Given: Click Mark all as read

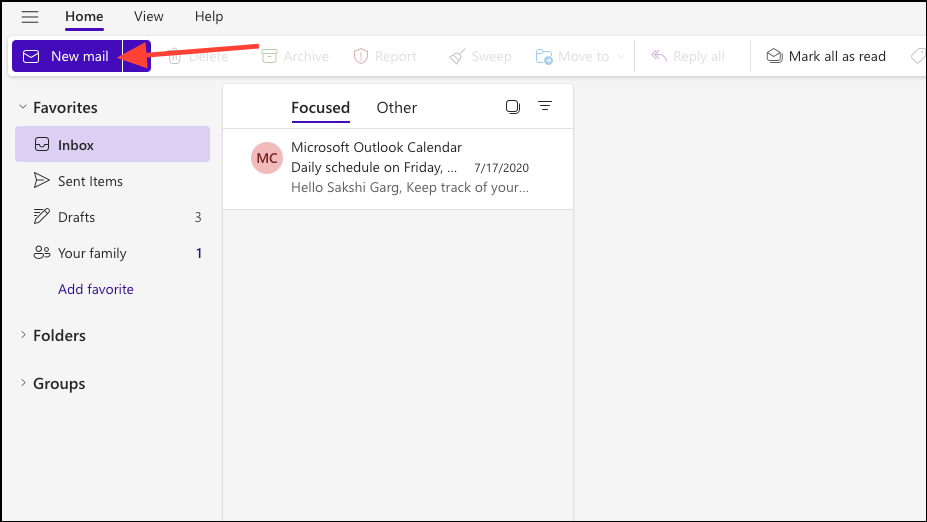Looking at the screenshot, I should click(x=826, y=56).
